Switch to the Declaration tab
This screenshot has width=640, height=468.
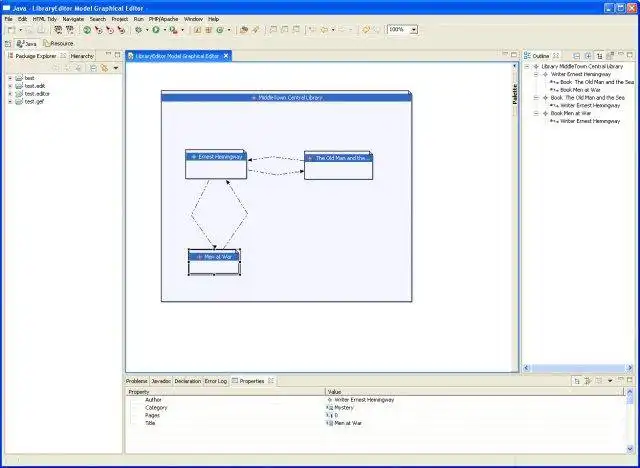click(x=188, y=381)
